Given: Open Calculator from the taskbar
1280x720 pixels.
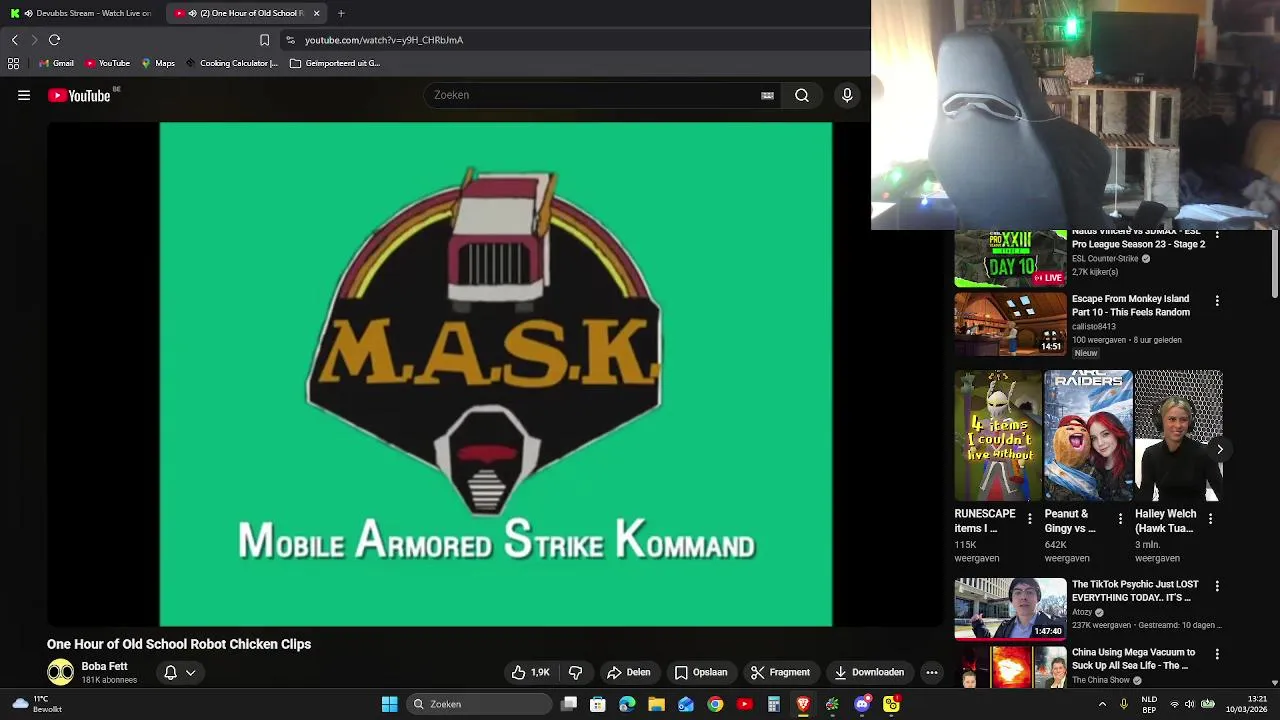Looking at the screenshot, I should click(x=773, y=704).
